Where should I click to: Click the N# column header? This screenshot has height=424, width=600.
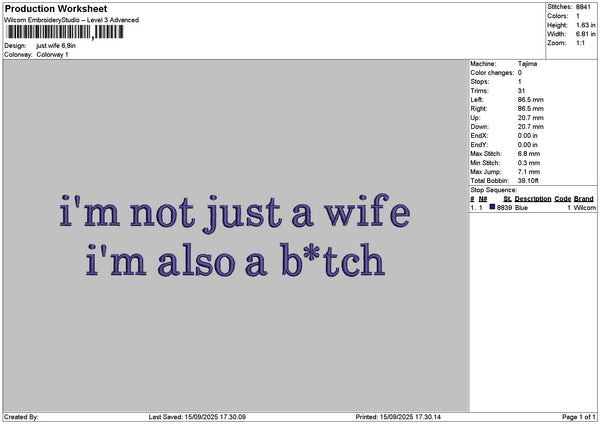tap(483, 199)
